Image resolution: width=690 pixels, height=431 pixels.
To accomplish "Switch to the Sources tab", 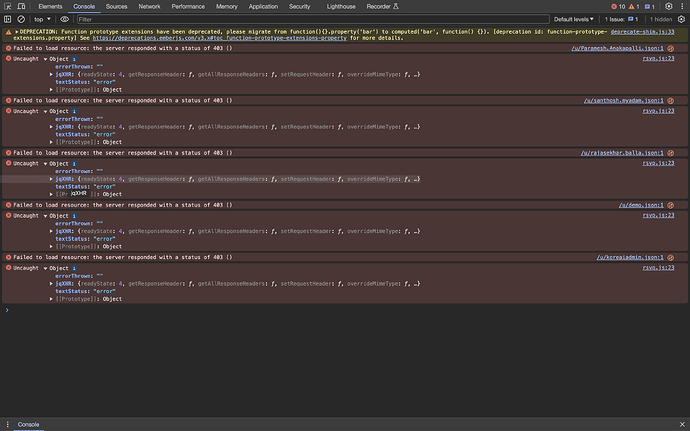I will pos(116,7).
